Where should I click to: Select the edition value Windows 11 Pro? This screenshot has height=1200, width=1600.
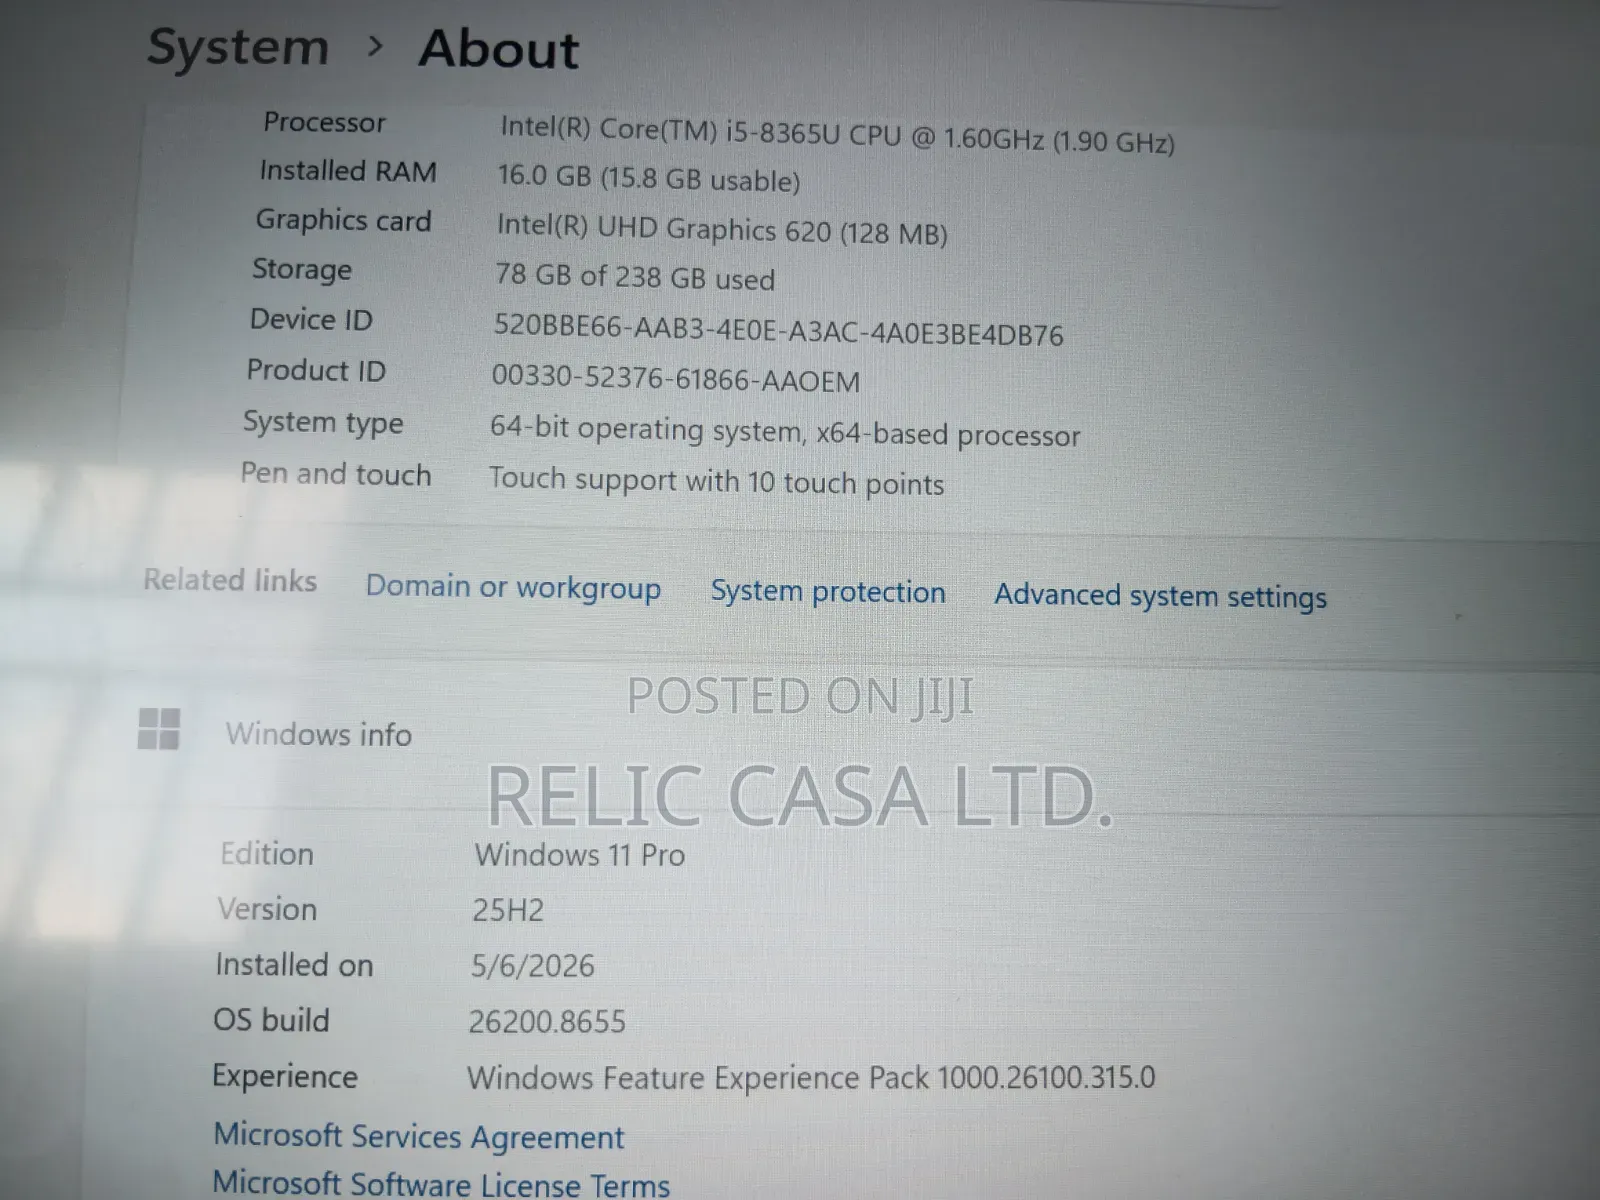pyautogui.click(x=580, y=855)
